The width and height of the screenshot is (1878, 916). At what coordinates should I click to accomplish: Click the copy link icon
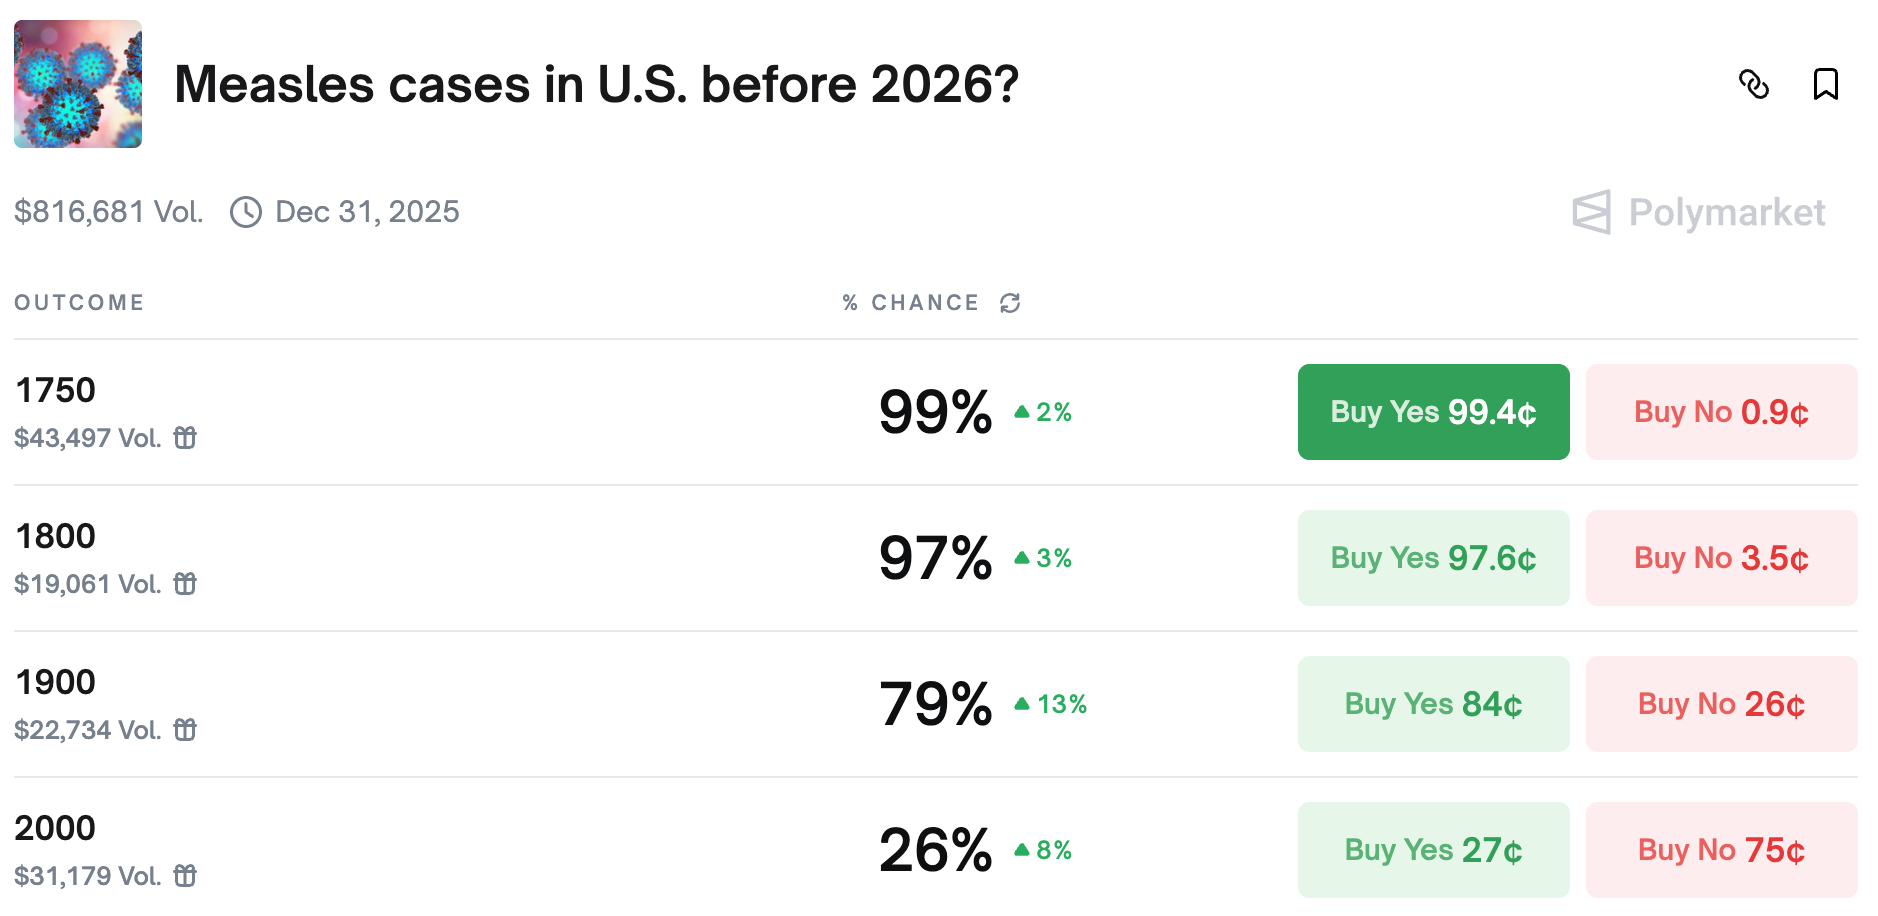tap(1753, 84)
